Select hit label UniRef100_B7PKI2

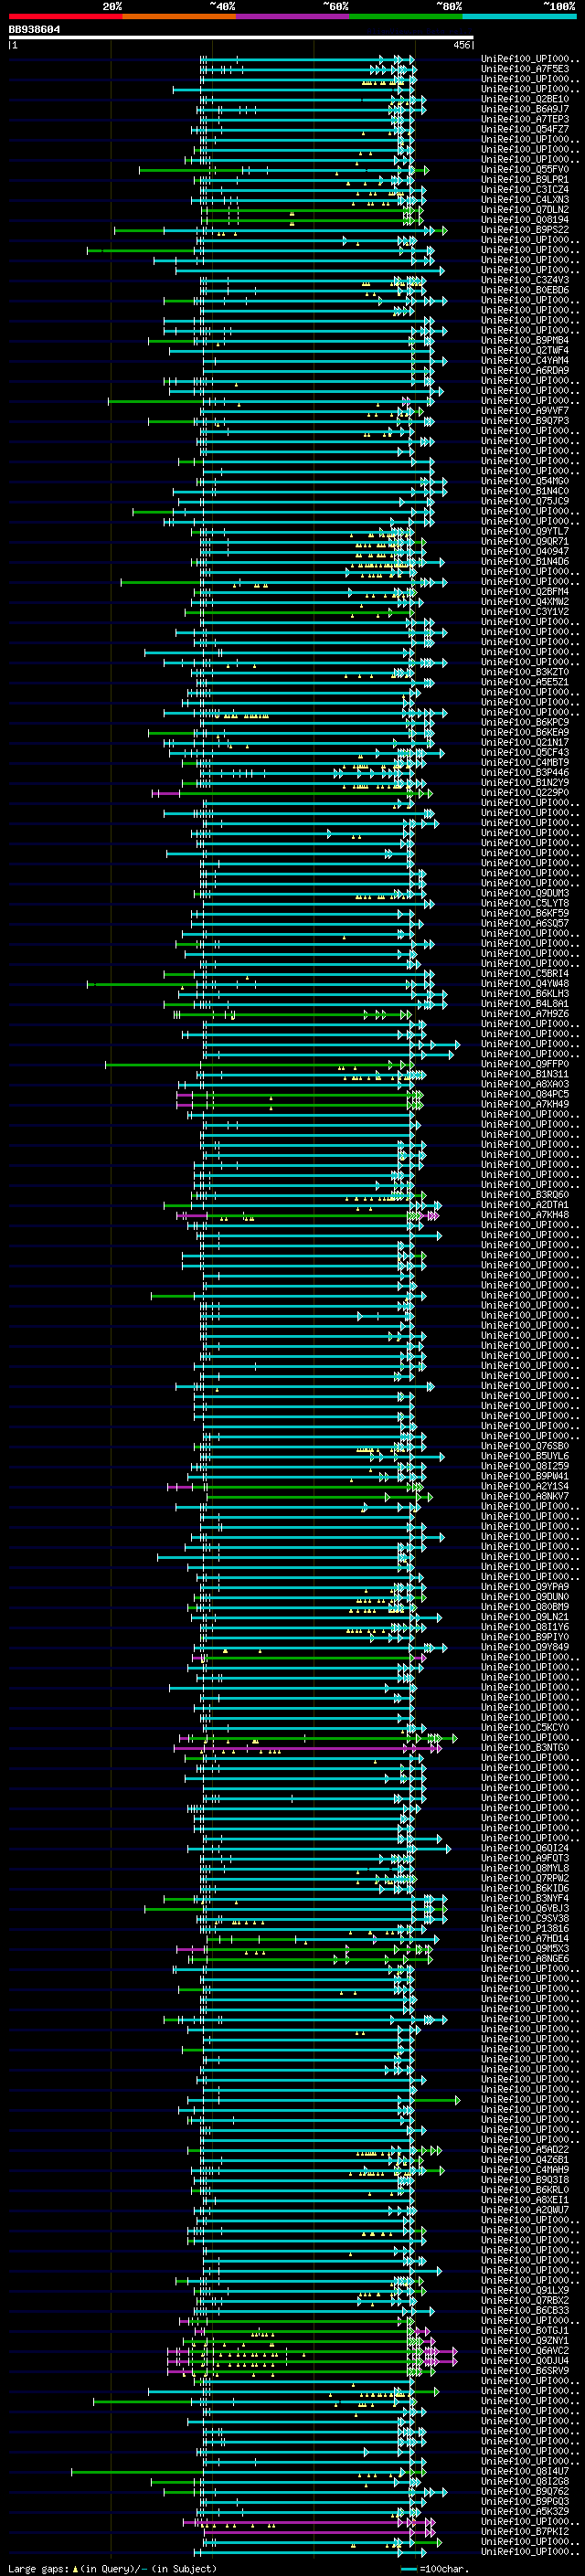[x=525, y=2531]
